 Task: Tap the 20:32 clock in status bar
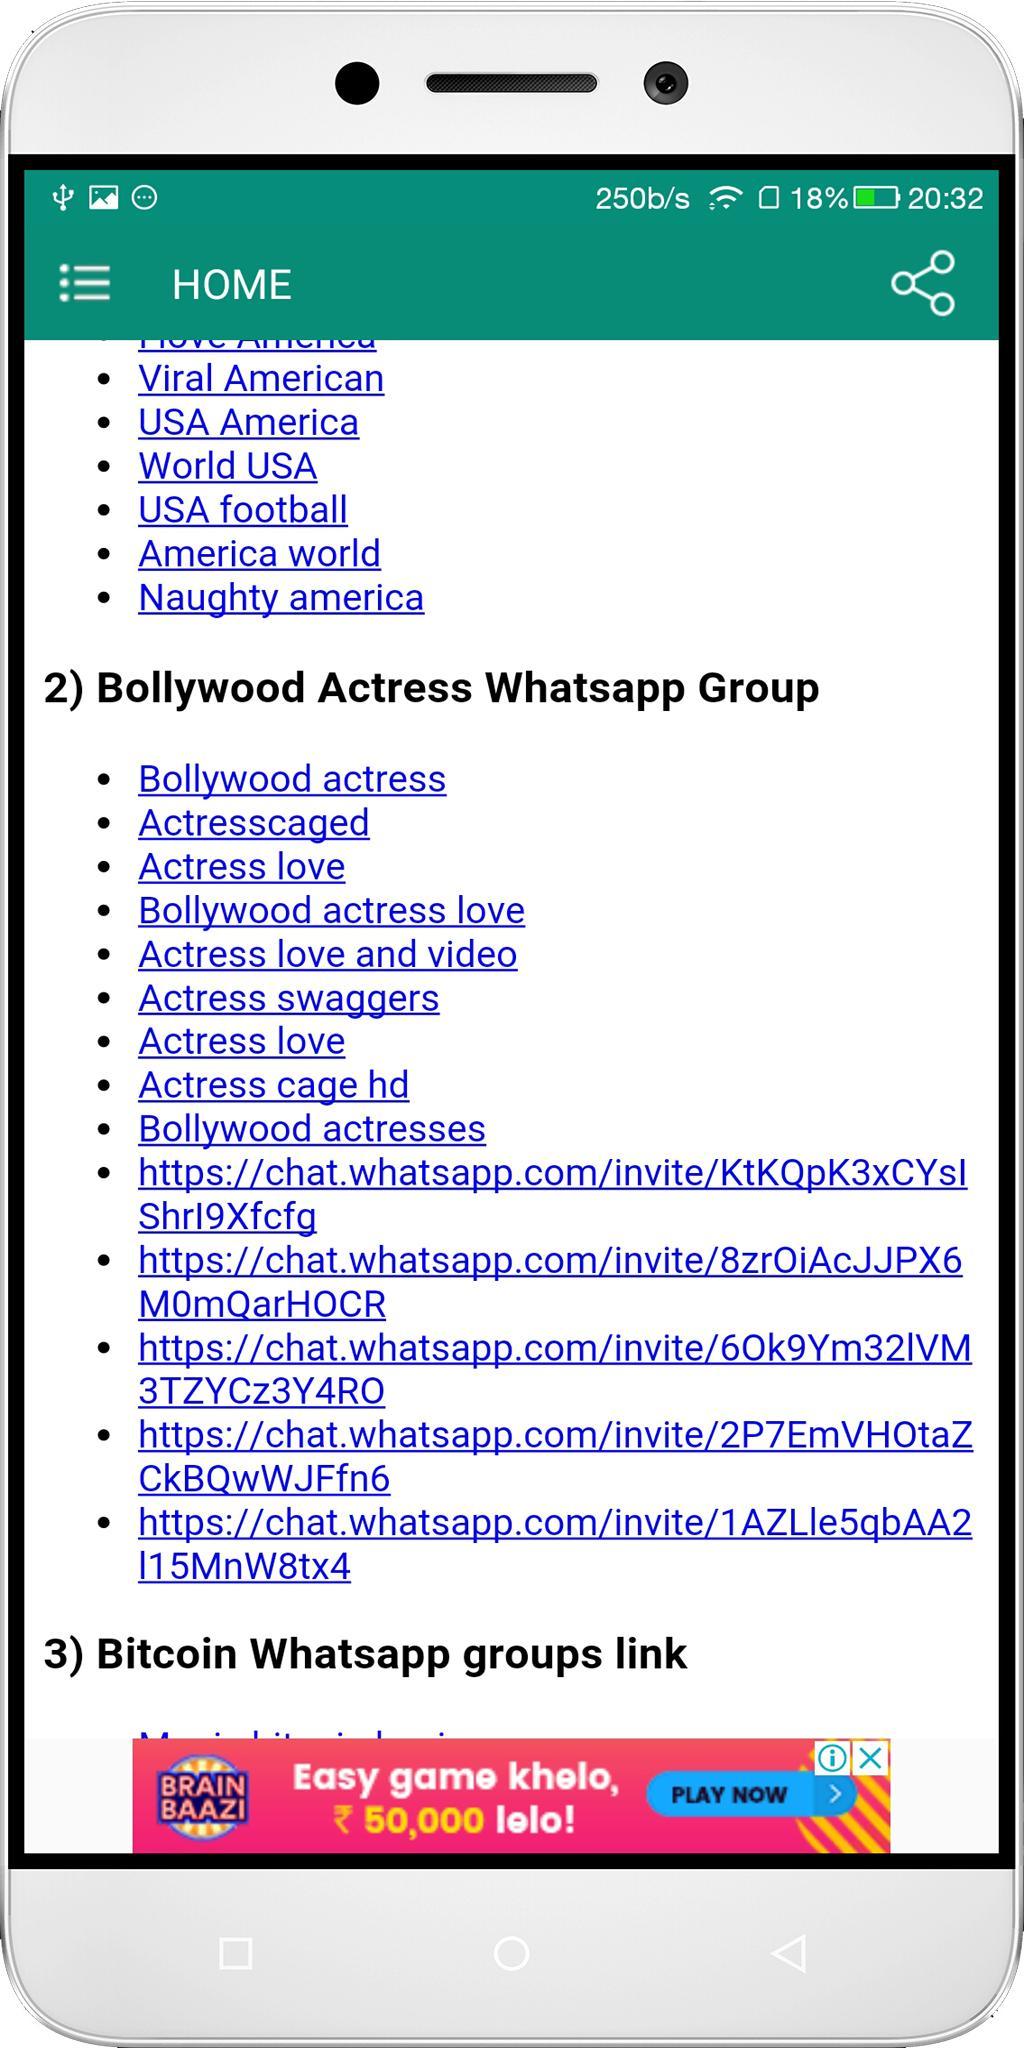point(946,198)
